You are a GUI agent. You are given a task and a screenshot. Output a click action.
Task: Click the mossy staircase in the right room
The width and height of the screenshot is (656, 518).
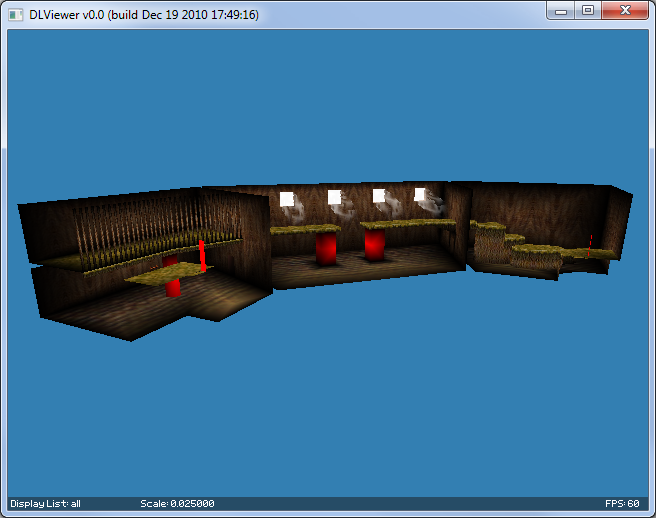[x=510, y=245]
